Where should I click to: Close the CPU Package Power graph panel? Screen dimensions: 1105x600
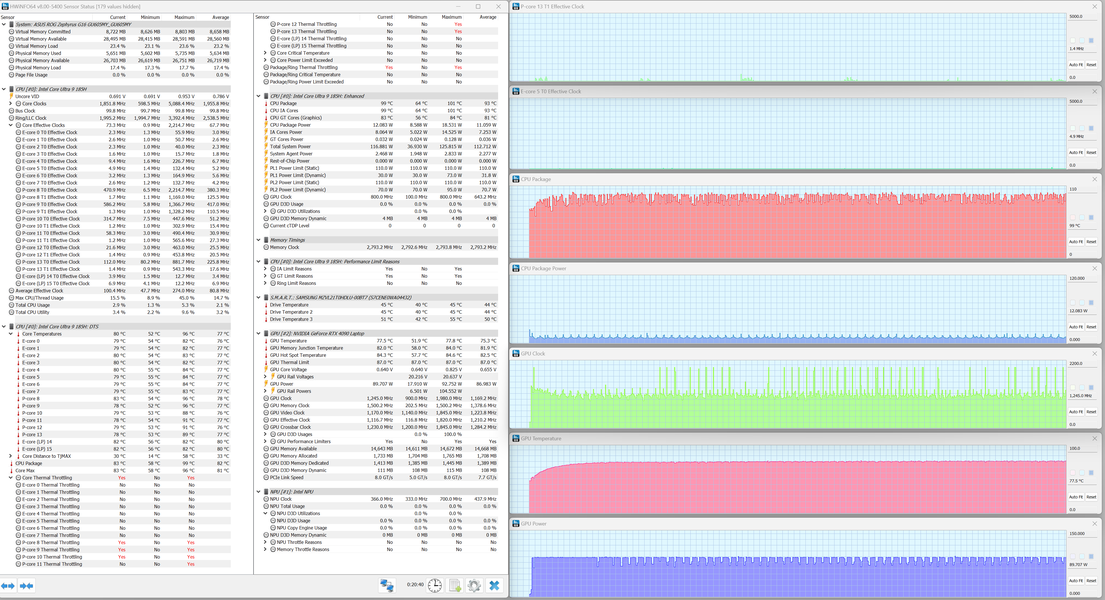click(x=1094, y=269)
